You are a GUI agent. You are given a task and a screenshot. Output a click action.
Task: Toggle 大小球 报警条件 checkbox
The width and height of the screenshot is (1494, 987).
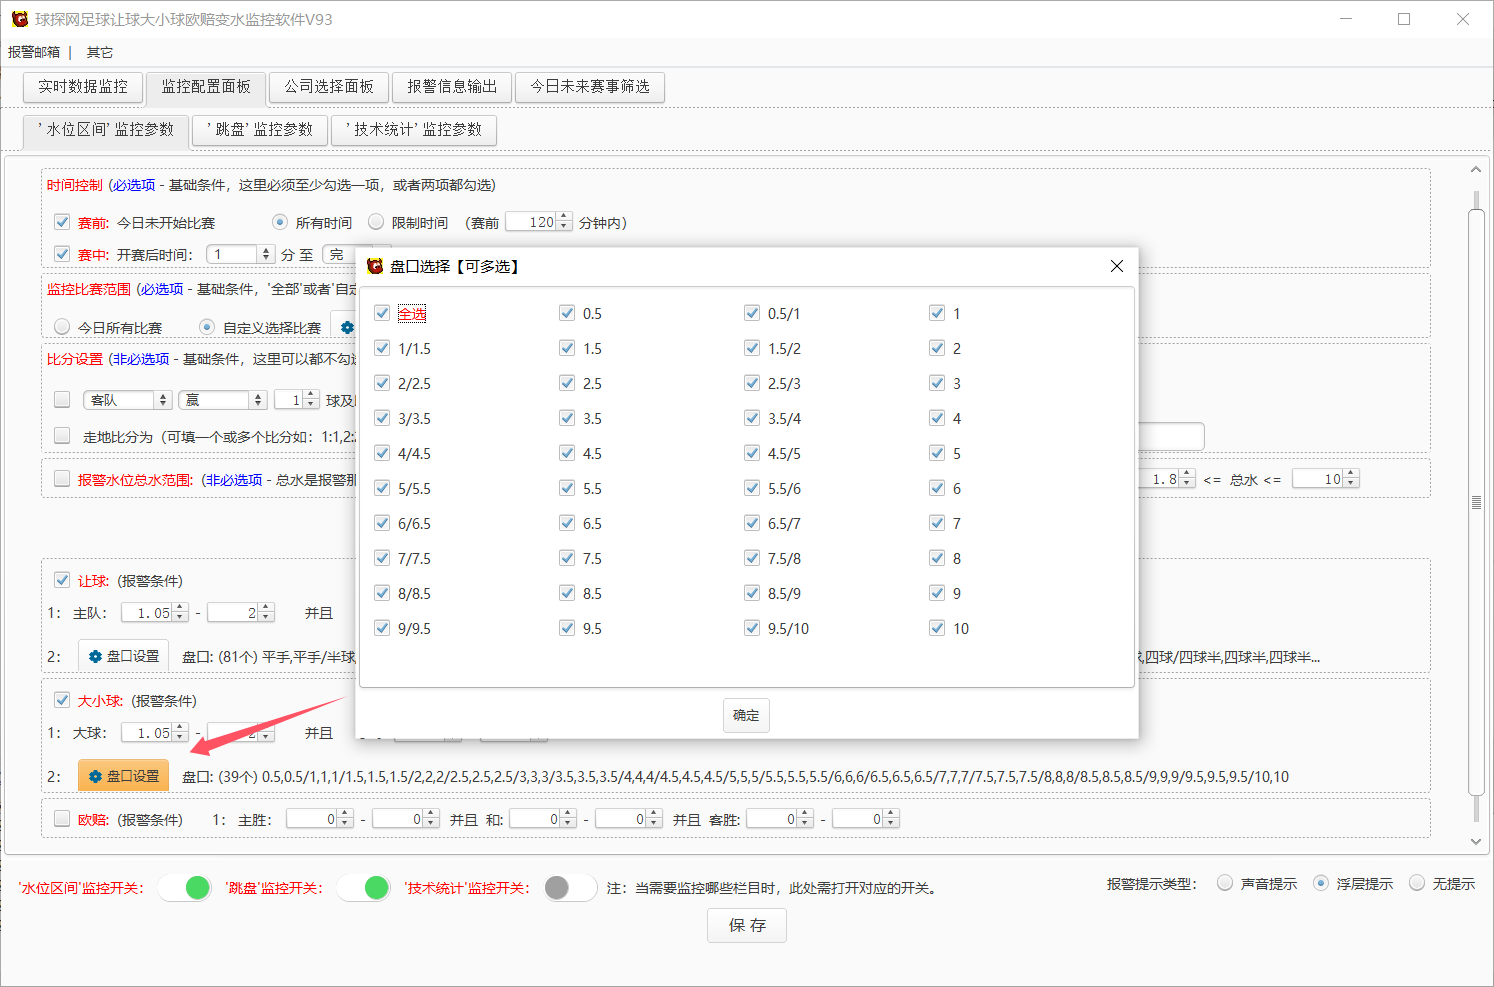pos(62,700)
